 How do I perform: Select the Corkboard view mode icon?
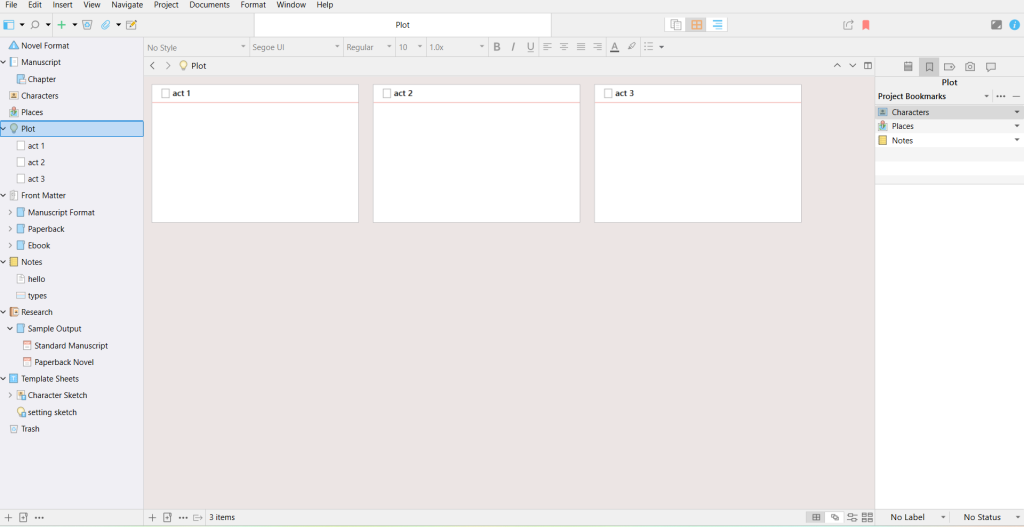(697, 25)
